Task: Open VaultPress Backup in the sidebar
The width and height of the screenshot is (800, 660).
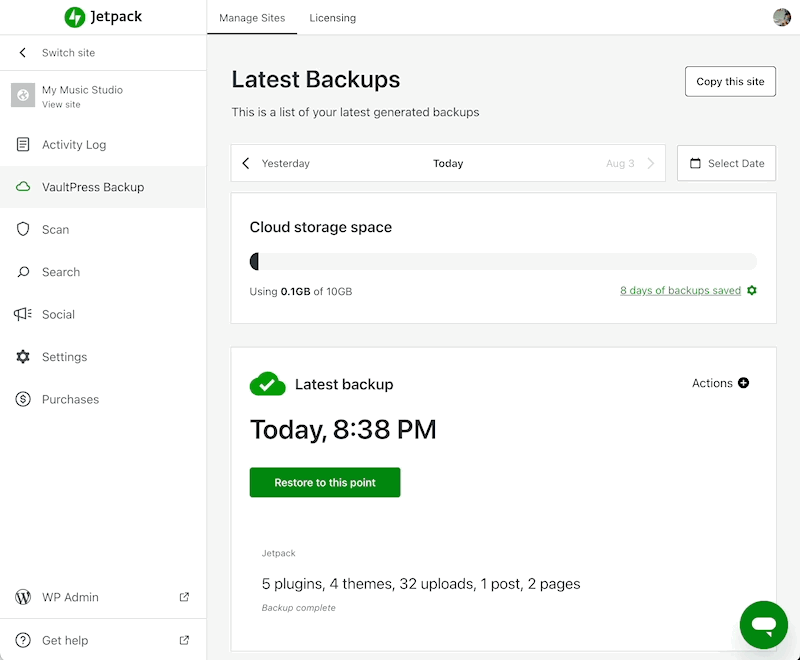Action: [x=93, y=187]
